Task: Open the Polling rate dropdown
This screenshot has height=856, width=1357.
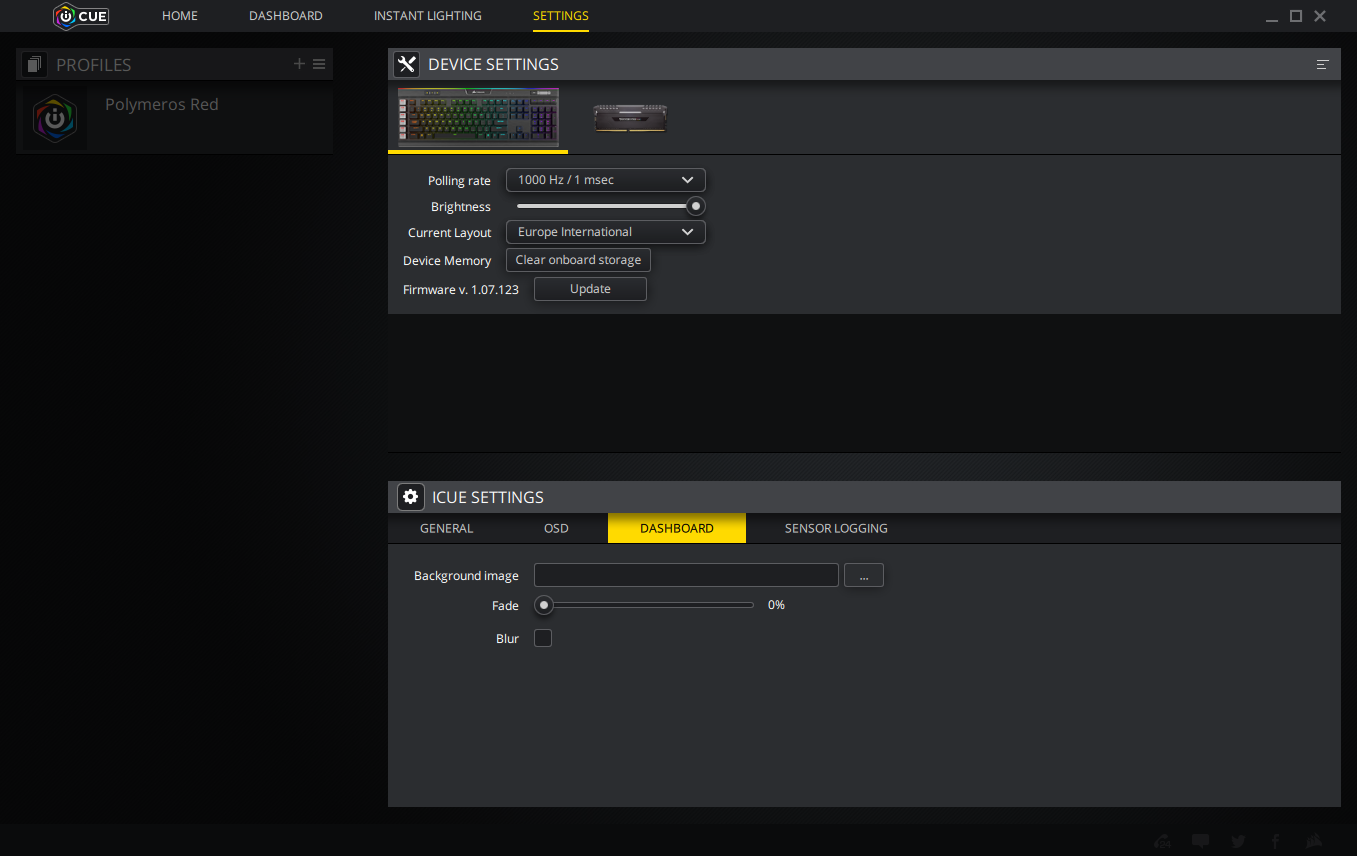Action: pyautogui.click(x=606, y=180)
